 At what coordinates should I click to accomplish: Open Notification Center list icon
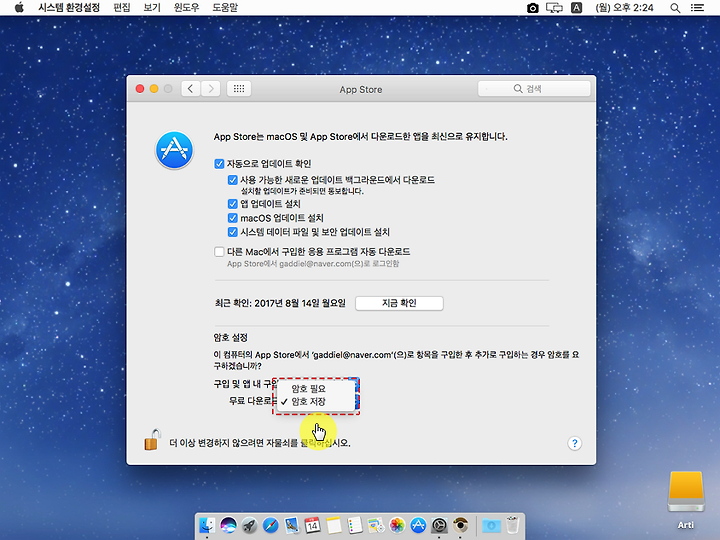tap(697, 8)
